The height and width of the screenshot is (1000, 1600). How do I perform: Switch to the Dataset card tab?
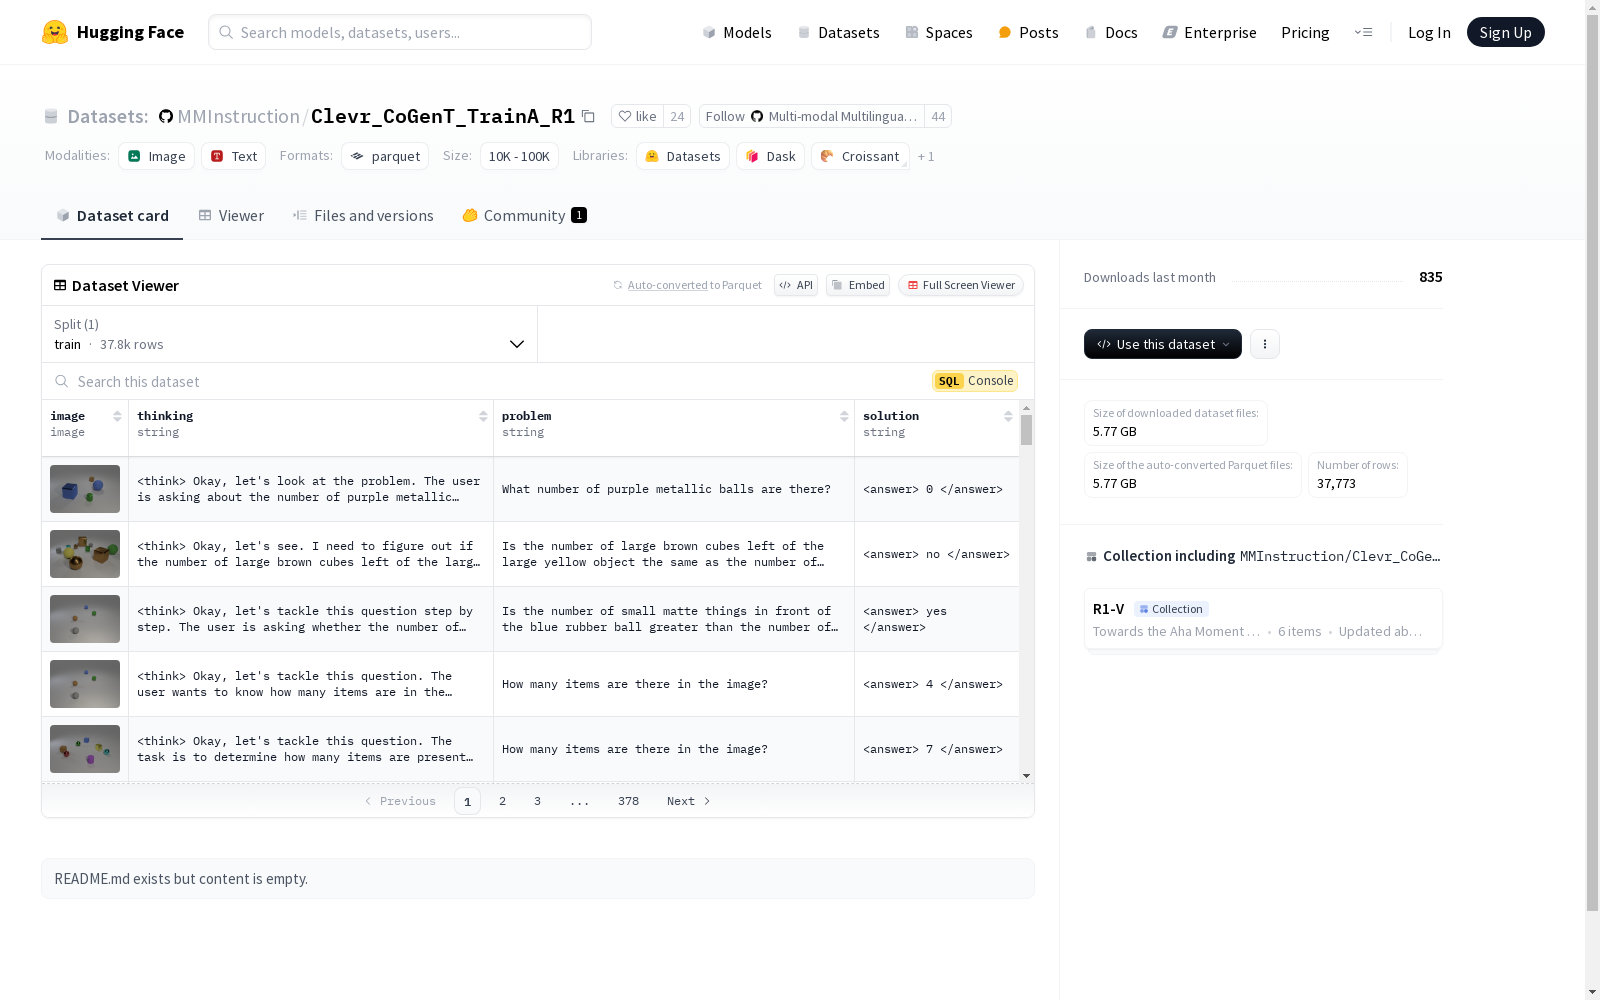point(112,216)
